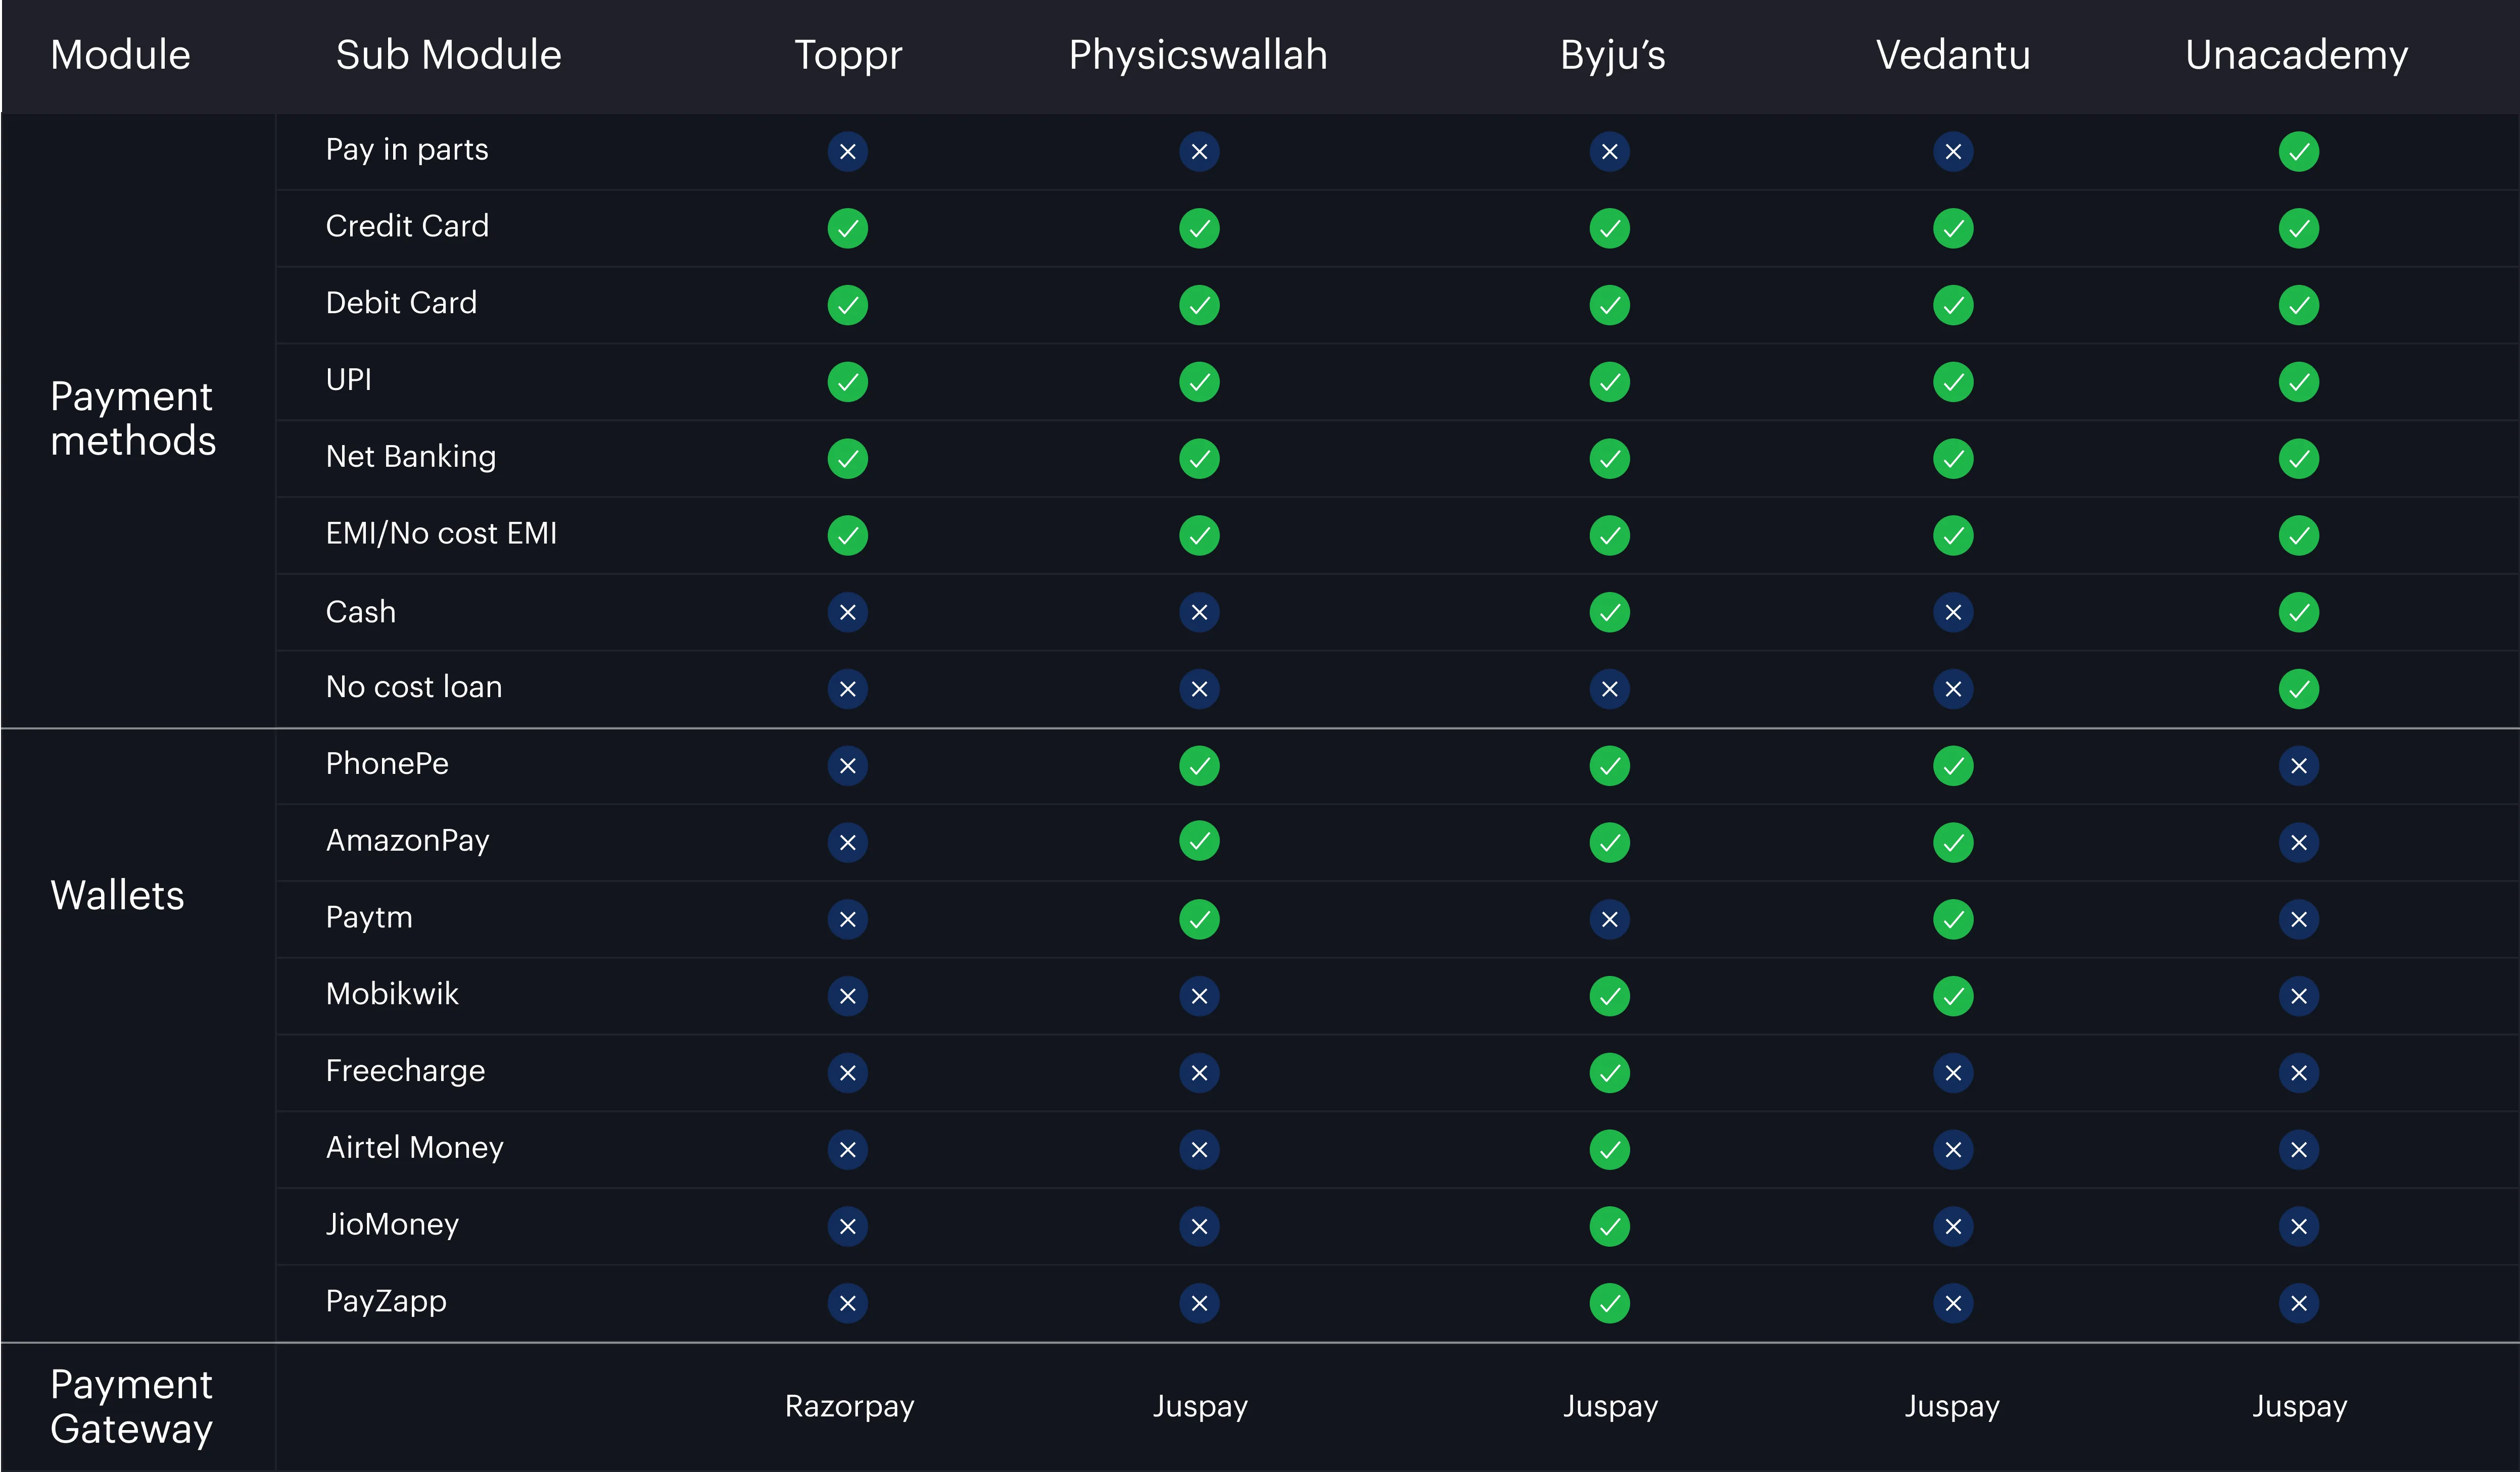Select the Toppr column header
The image size is (2520, 1472).
click(848, 57)
